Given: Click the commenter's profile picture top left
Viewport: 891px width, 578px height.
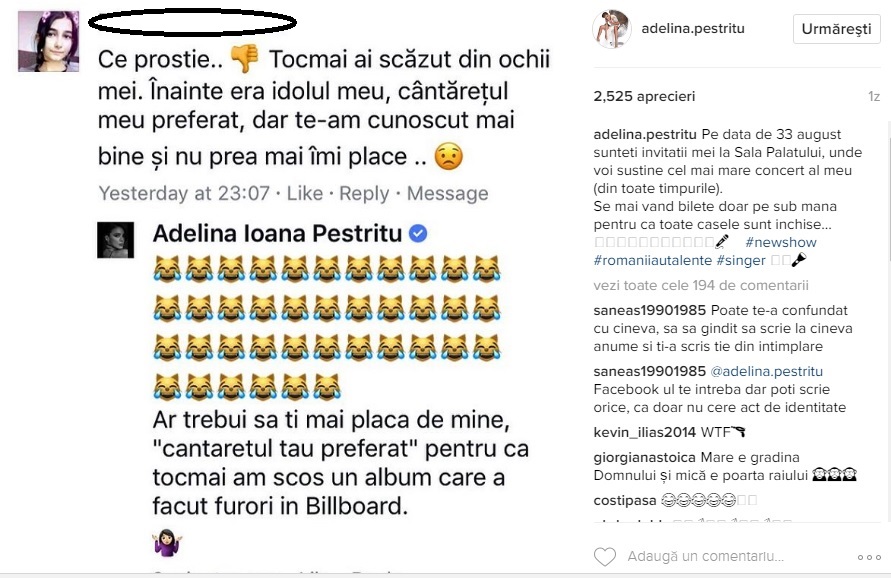Looking at the screenshot, I should tap(48, 42).
